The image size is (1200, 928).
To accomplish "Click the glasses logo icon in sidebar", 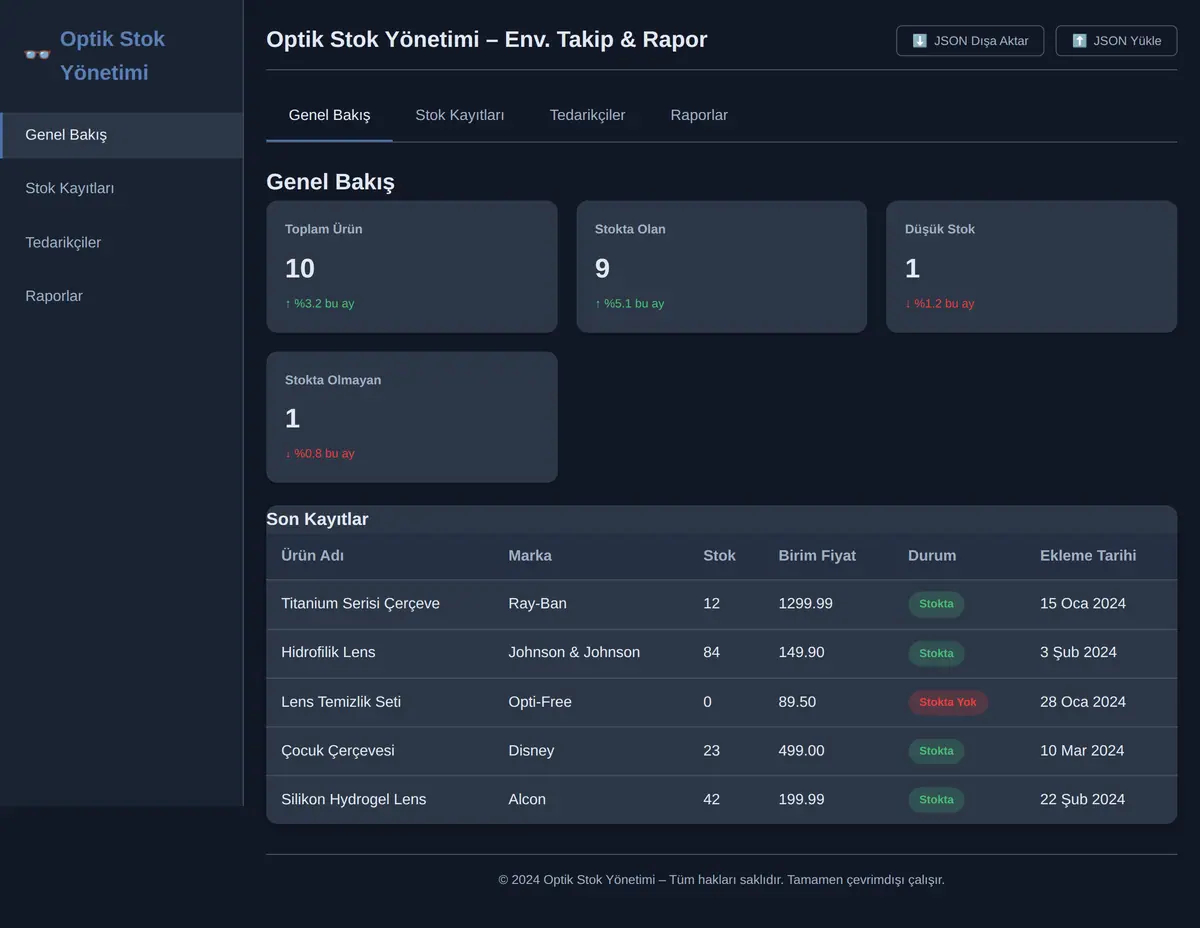I will [x=37, y=55].
